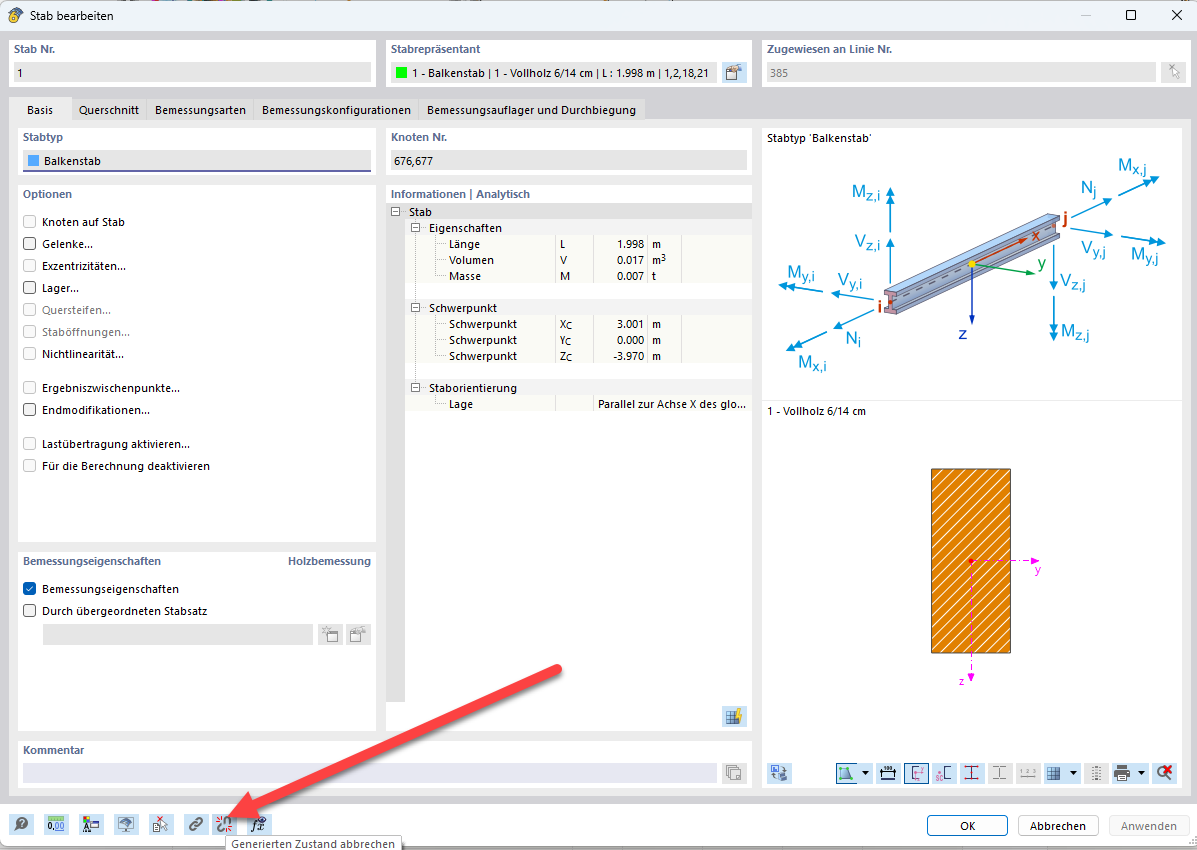Image resolution: width=1197 pixels, height=850 pixels.
Task: Open the print button dropdown arrow
Action: pyautogui.click(x=1141, y=773)
